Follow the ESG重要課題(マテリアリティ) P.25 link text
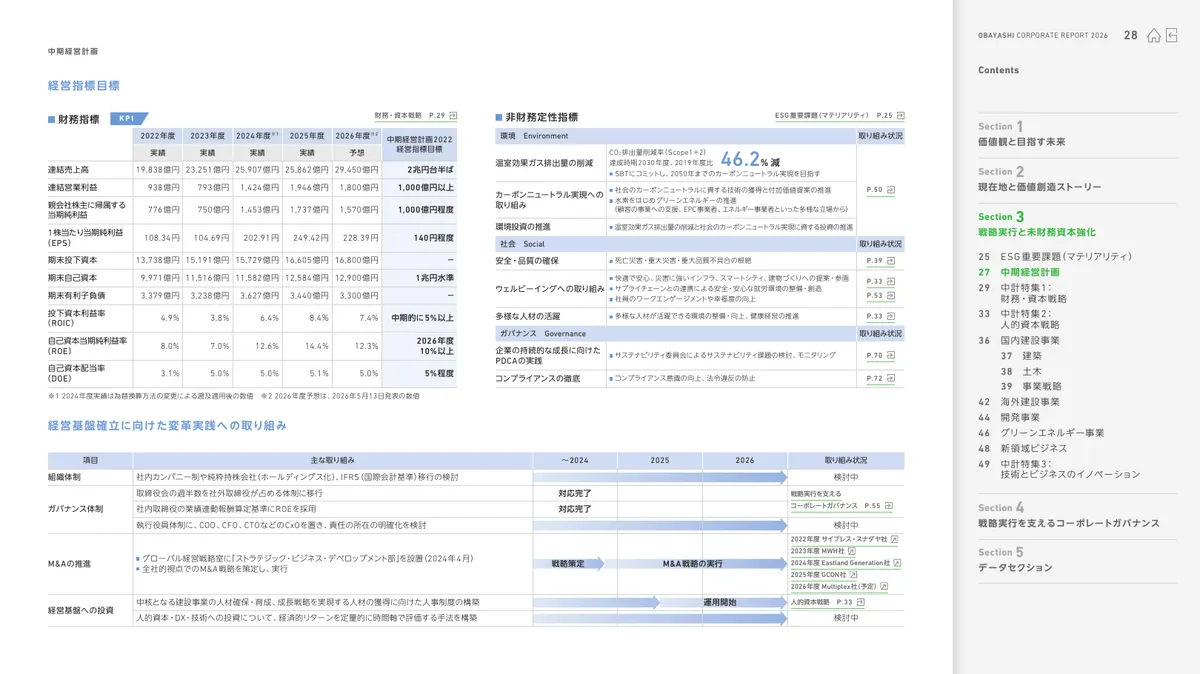 click(833, 116)
